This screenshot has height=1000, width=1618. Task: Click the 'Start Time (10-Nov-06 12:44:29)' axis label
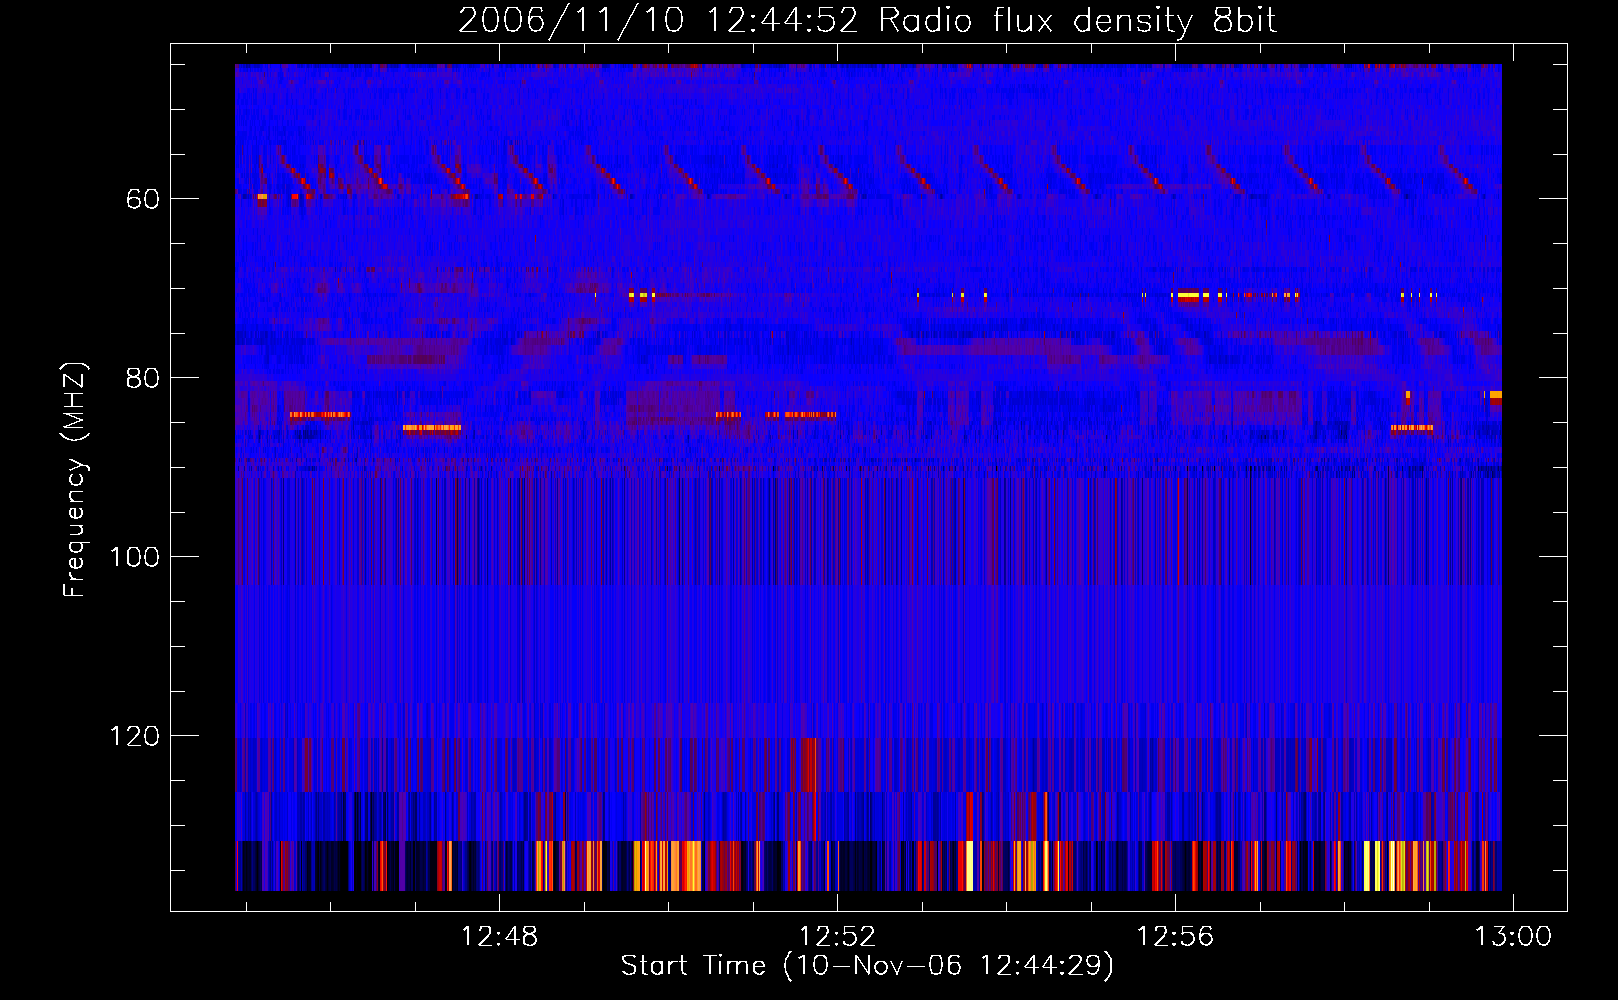[867, 966]
